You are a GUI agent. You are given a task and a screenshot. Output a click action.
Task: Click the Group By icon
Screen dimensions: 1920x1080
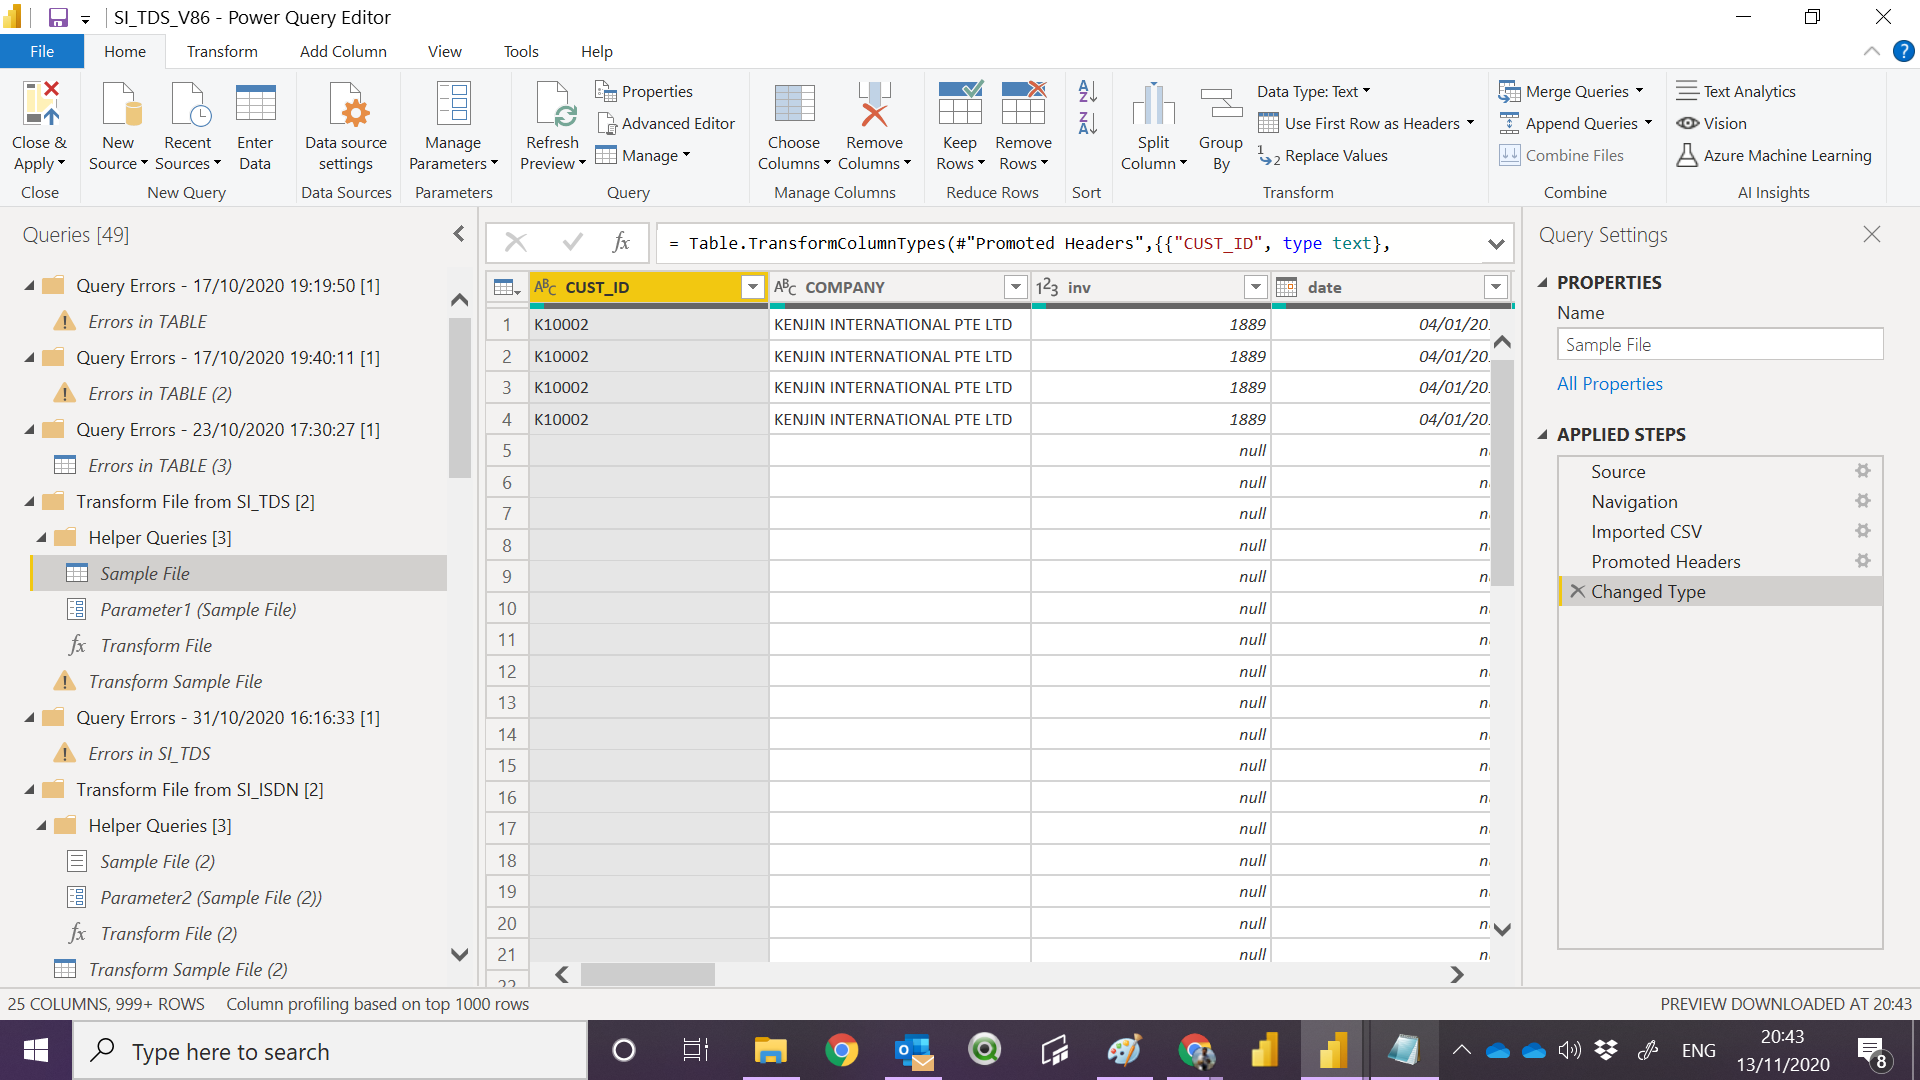tap(1221, 104)
